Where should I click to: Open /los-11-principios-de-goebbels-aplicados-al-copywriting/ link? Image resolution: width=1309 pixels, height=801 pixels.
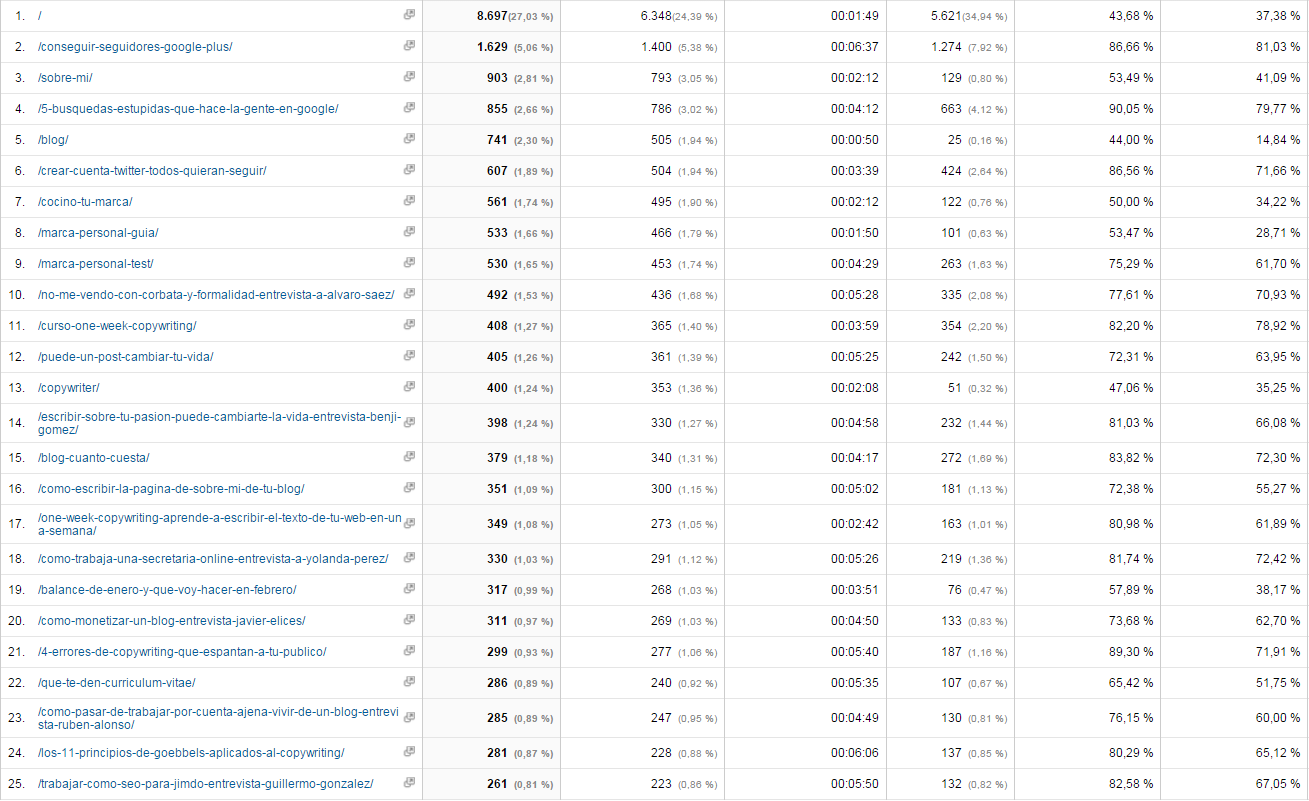point(191,753)
